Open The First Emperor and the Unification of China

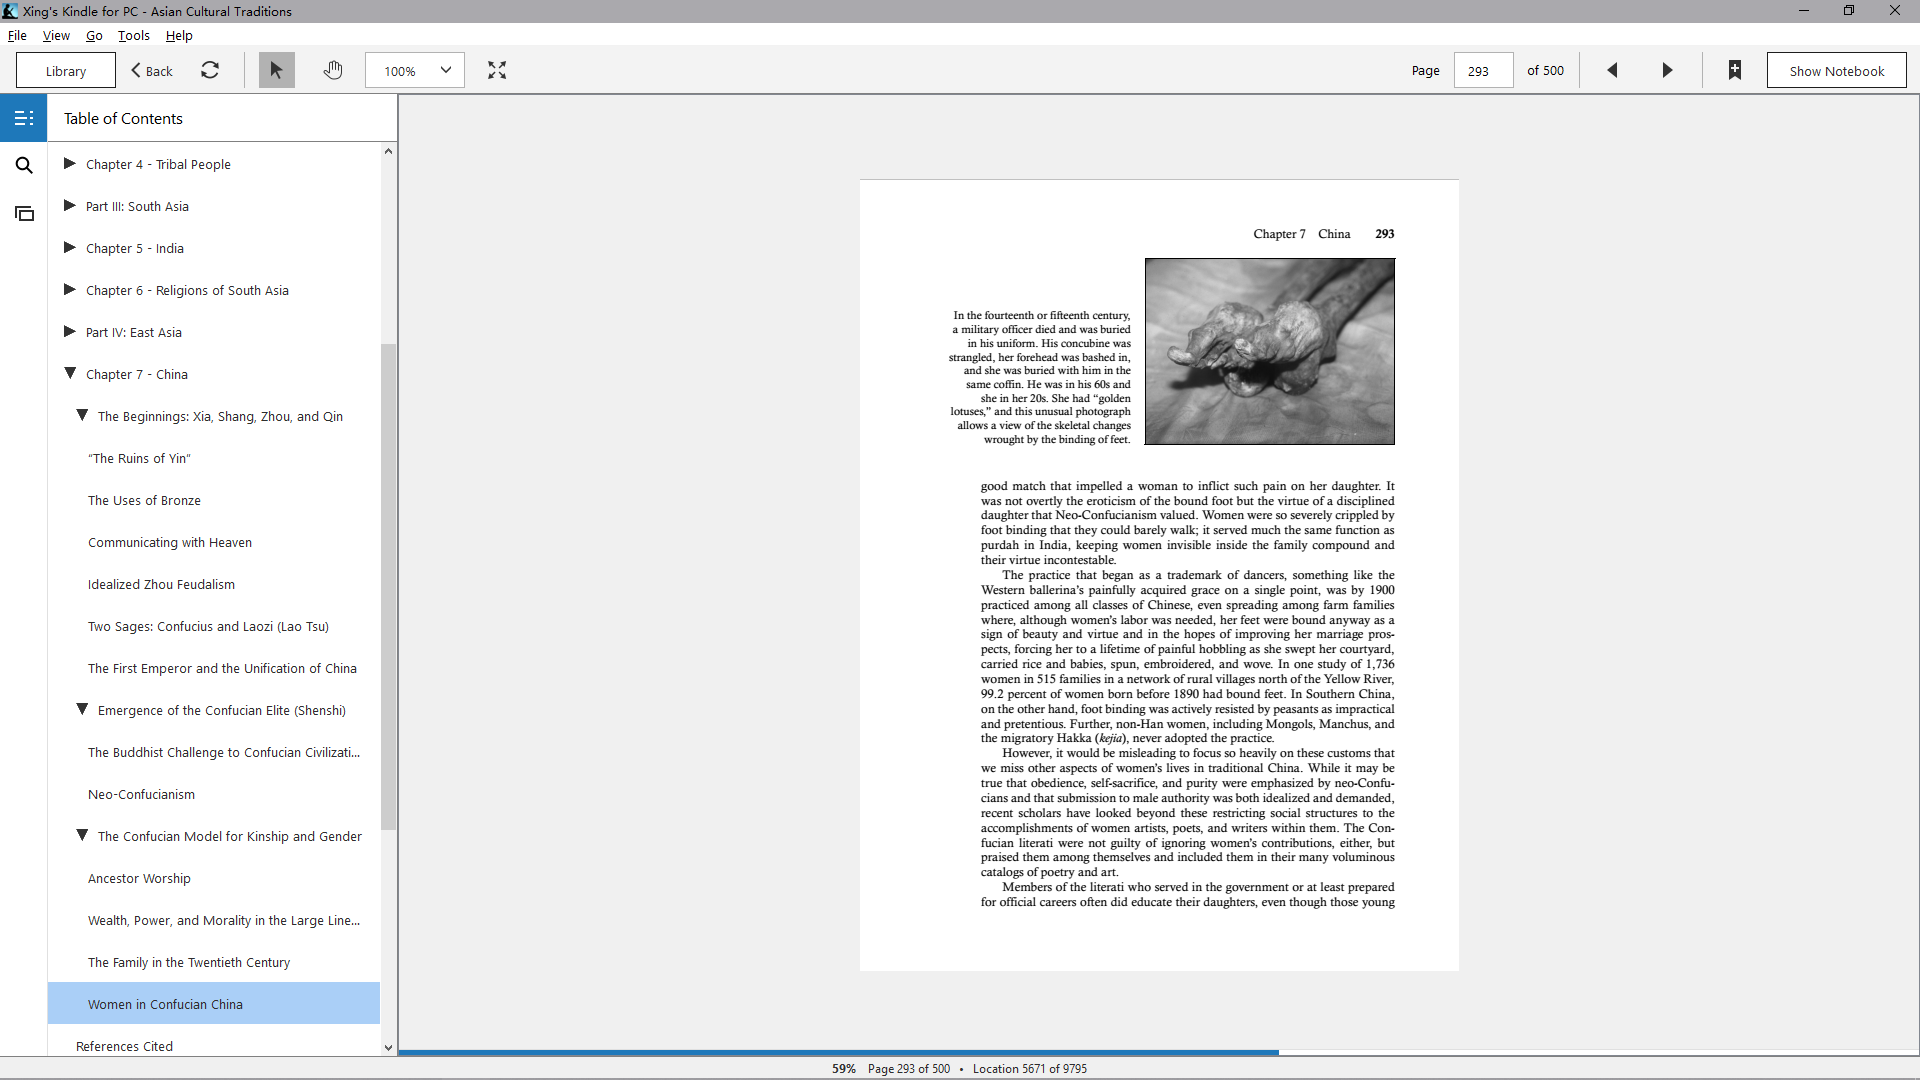[x=222, y=668]
